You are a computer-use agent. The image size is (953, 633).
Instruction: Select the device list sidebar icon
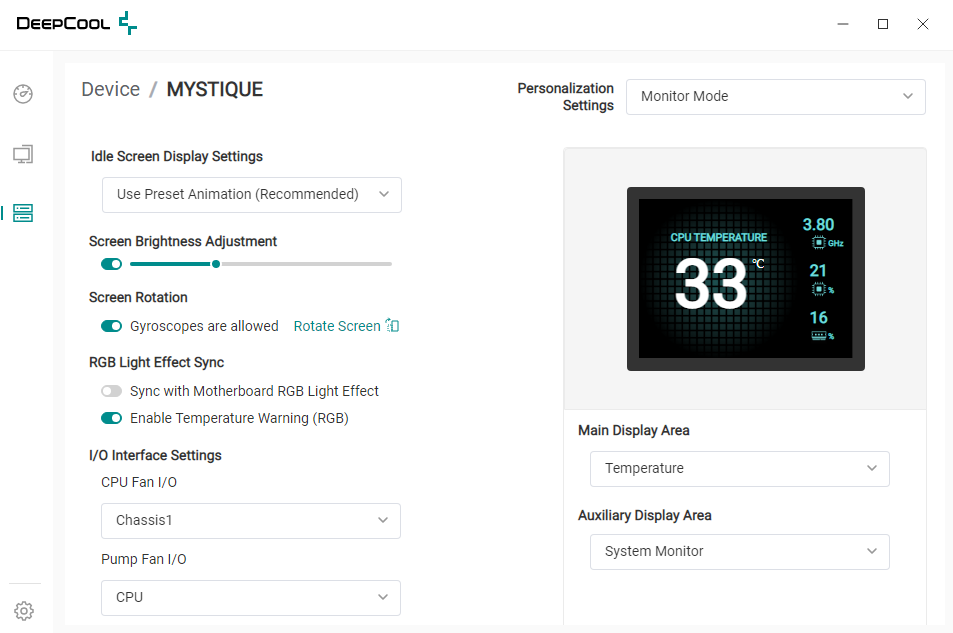23,213
